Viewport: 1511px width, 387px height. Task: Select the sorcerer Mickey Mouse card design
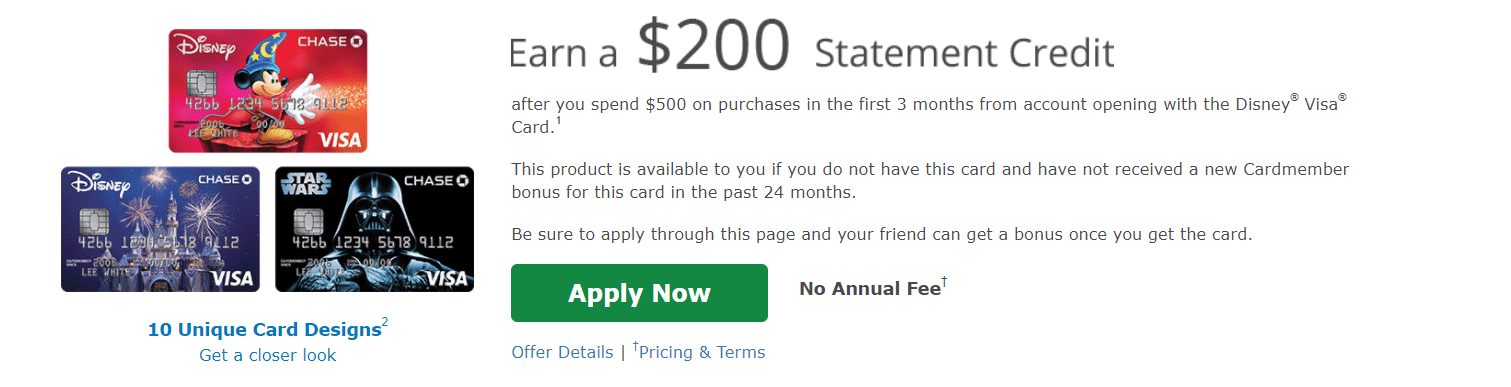tap(268, 90)
